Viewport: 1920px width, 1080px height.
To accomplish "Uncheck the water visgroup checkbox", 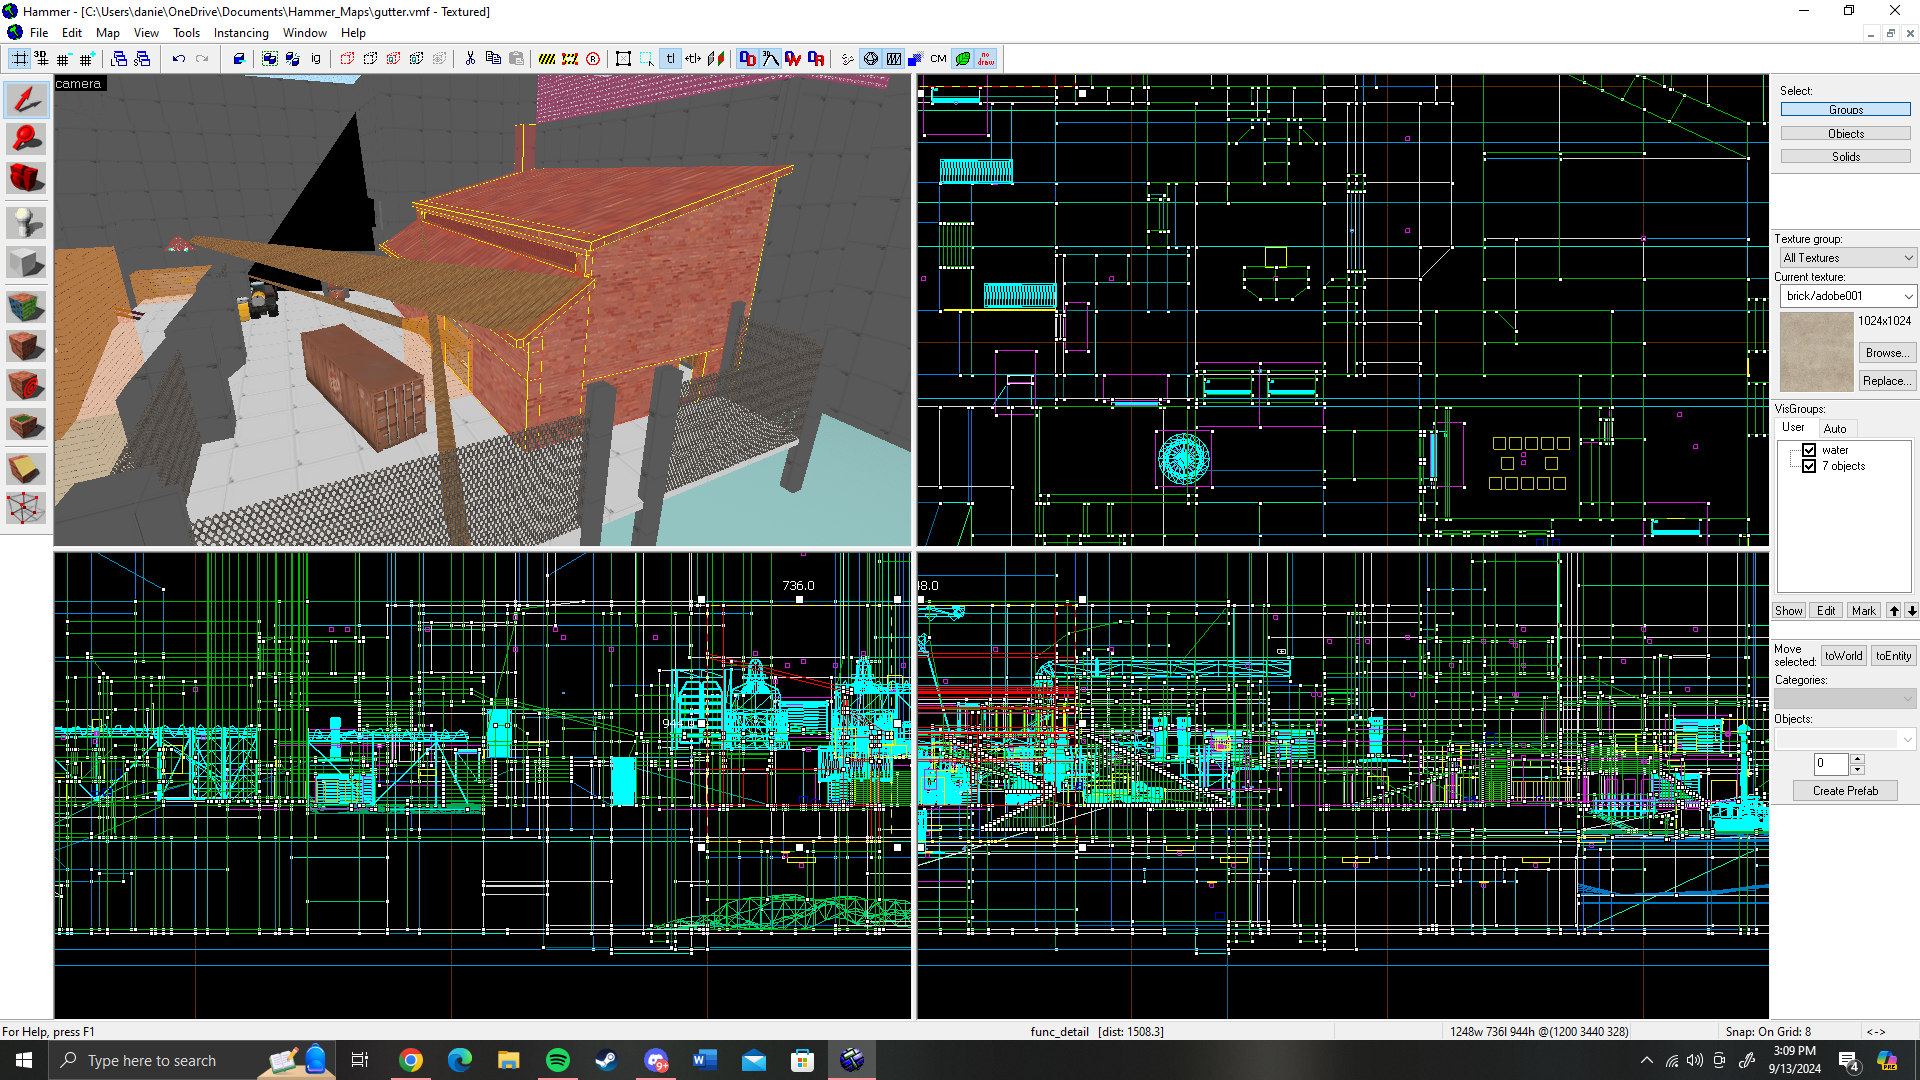I will click(x=1809, y=450).
